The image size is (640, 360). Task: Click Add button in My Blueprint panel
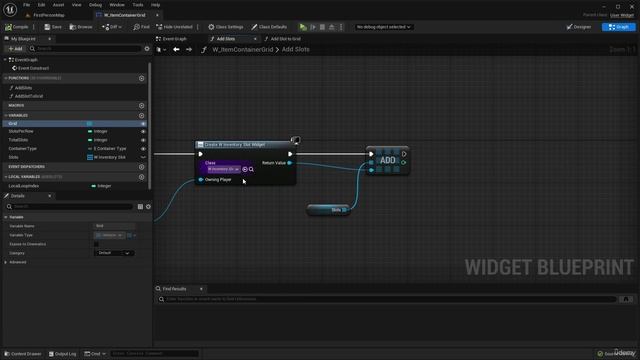(x=16, y=49)
